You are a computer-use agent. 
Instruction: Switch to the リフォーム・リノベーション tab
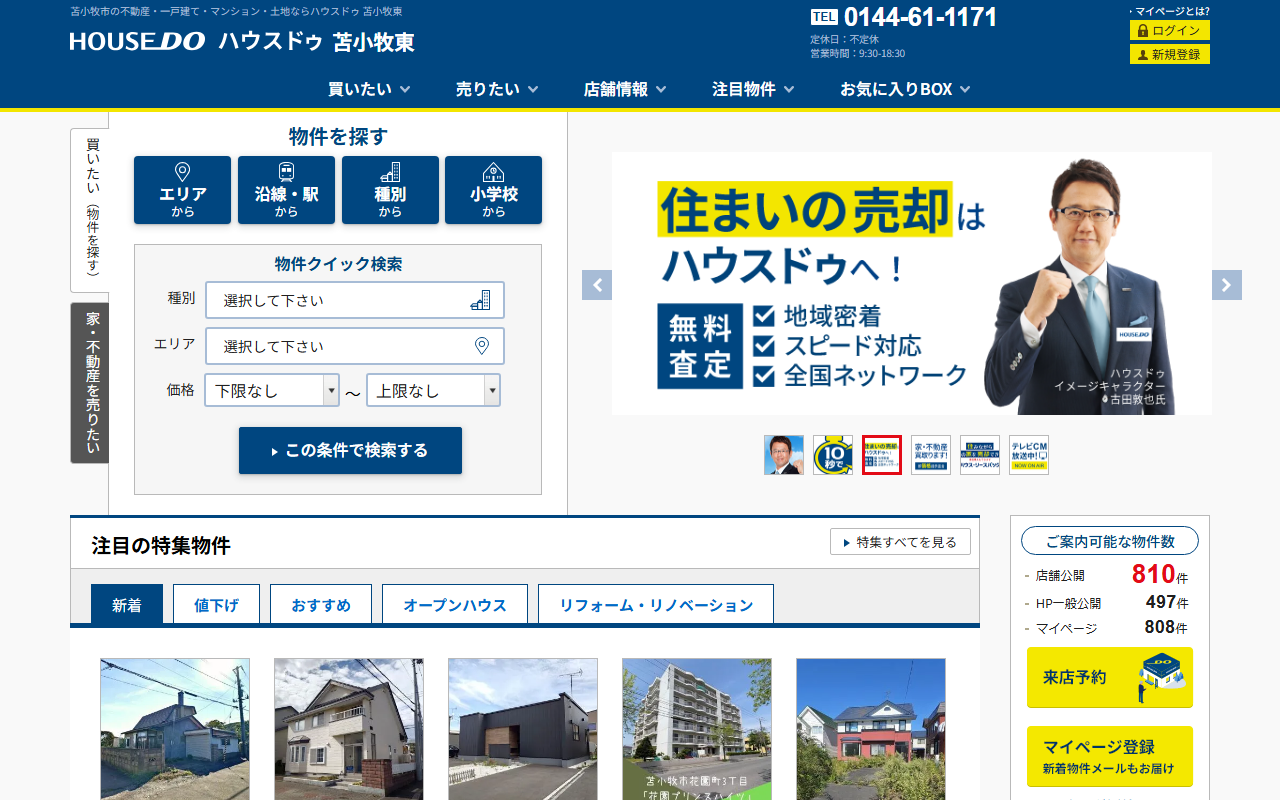[656, 605]
